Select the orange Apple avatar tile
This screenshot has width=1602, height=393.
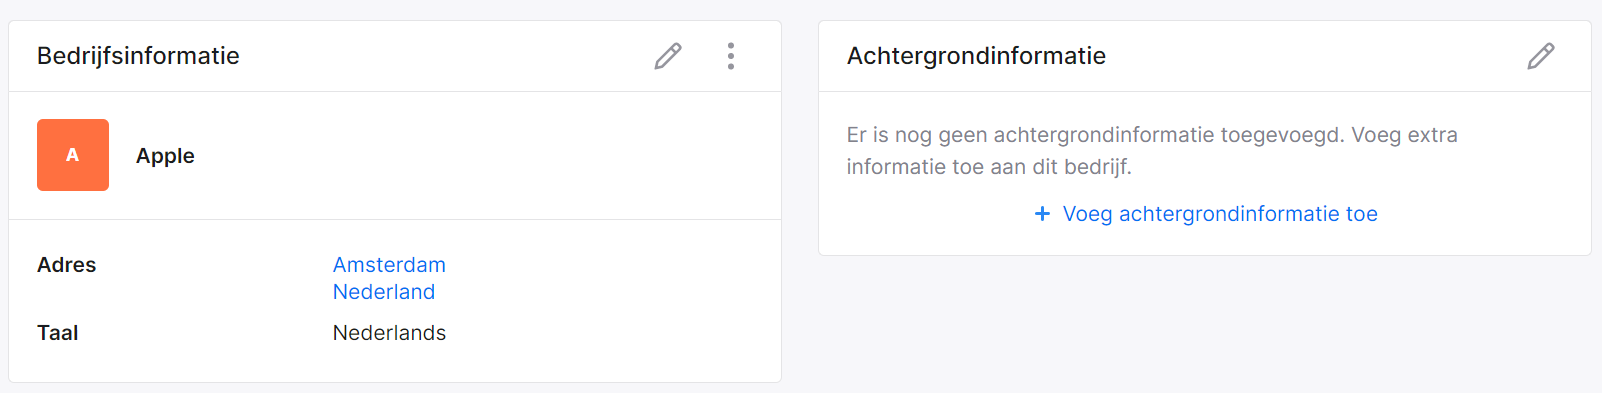point(73,155)
